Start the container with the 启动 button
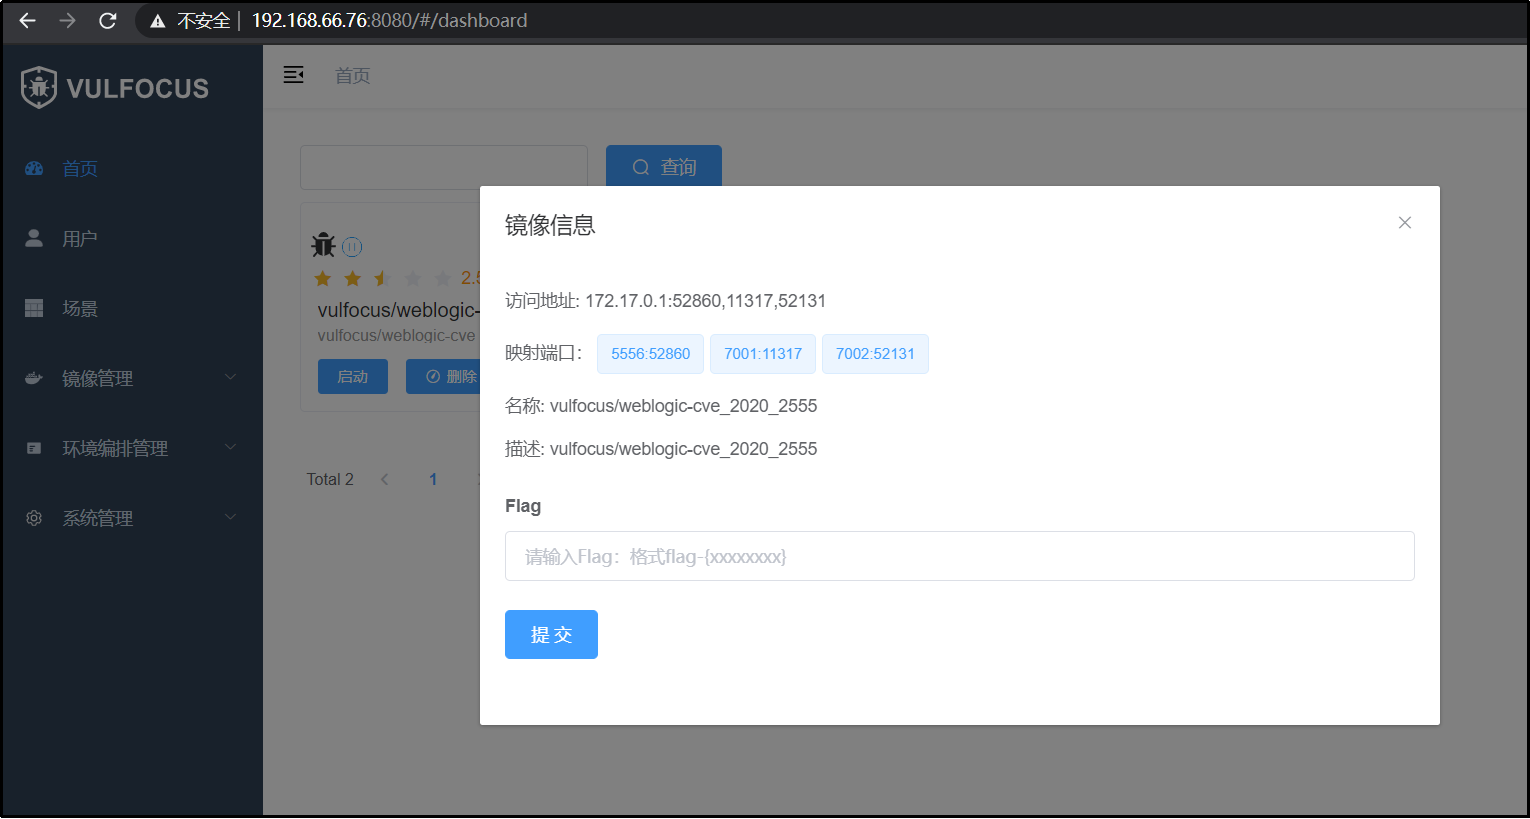 coord(352,376)
